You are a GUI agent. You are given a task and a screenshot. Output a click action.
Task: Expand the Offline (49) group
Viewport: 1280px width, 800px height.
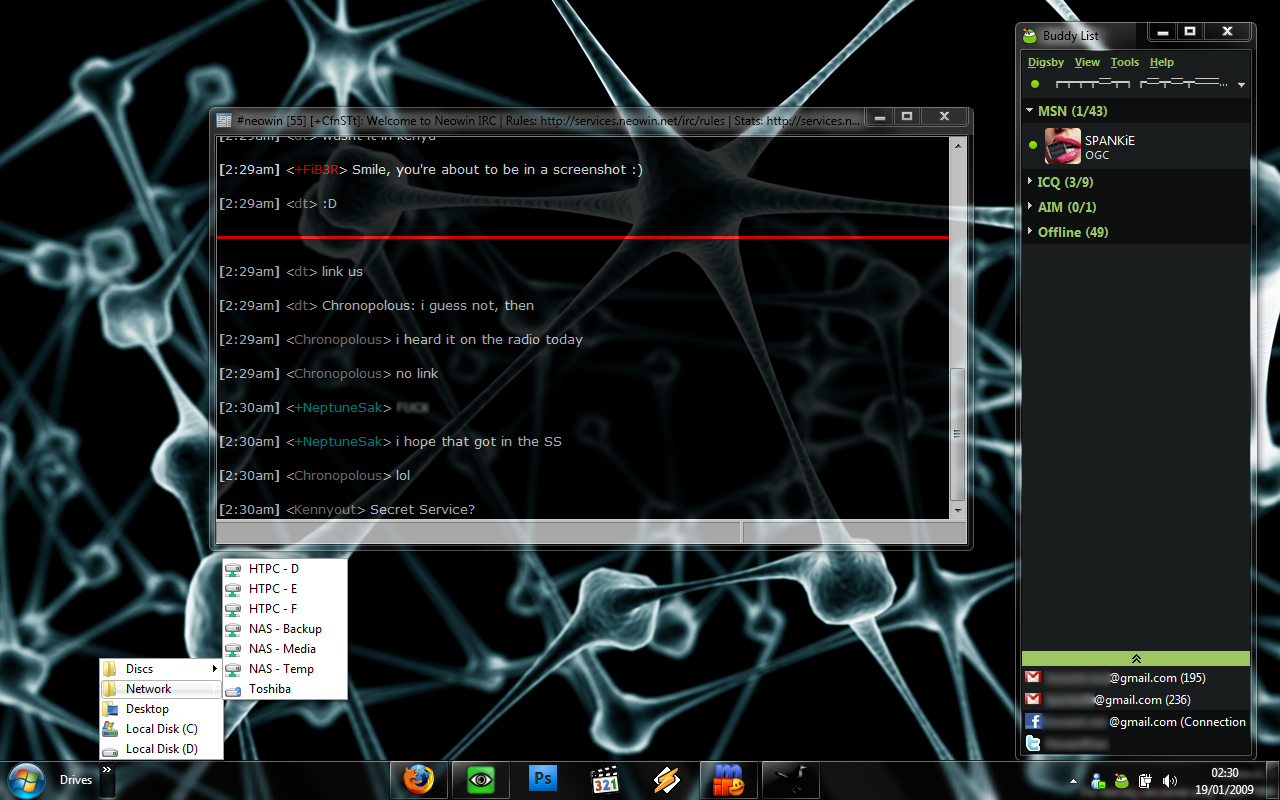tap(1030, 232)
